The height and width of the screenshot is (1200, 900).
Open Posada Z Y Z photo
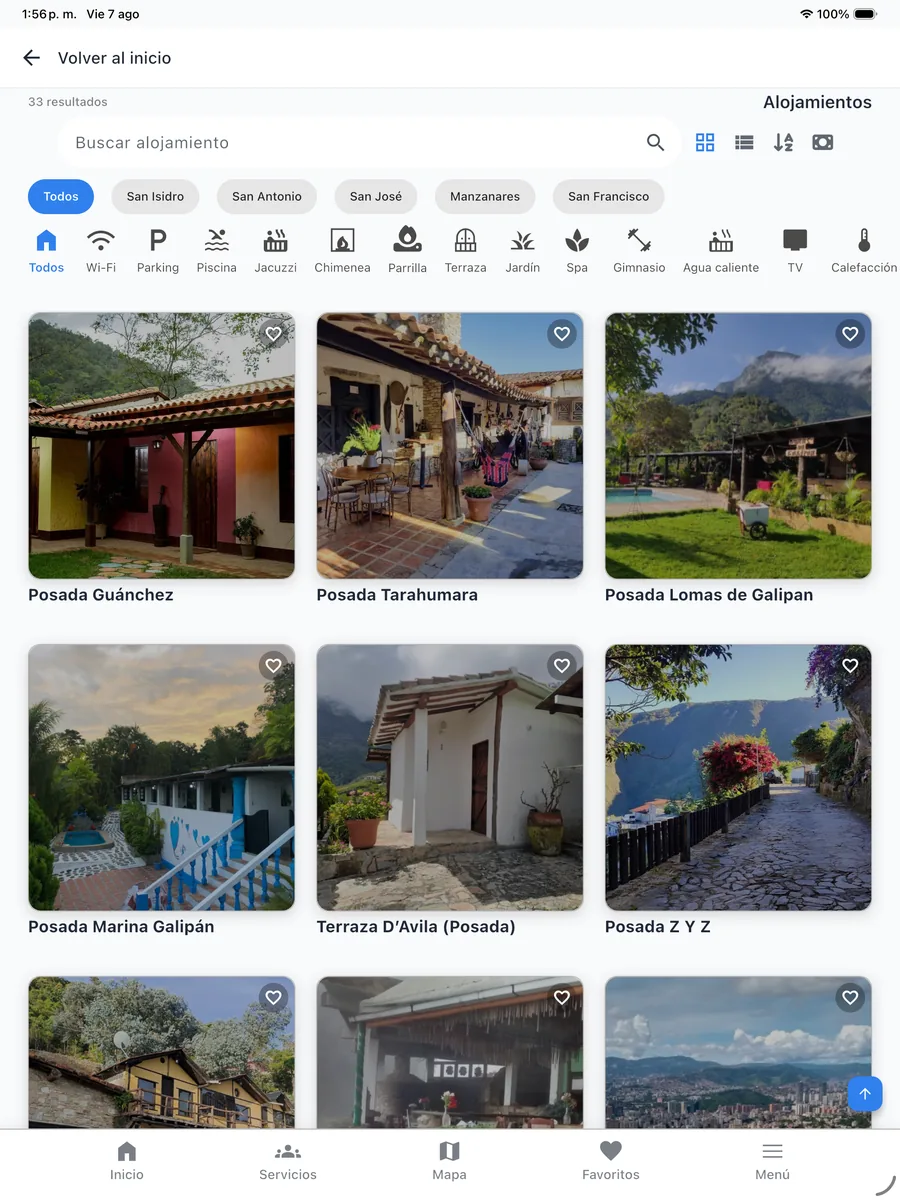[738, 778]
